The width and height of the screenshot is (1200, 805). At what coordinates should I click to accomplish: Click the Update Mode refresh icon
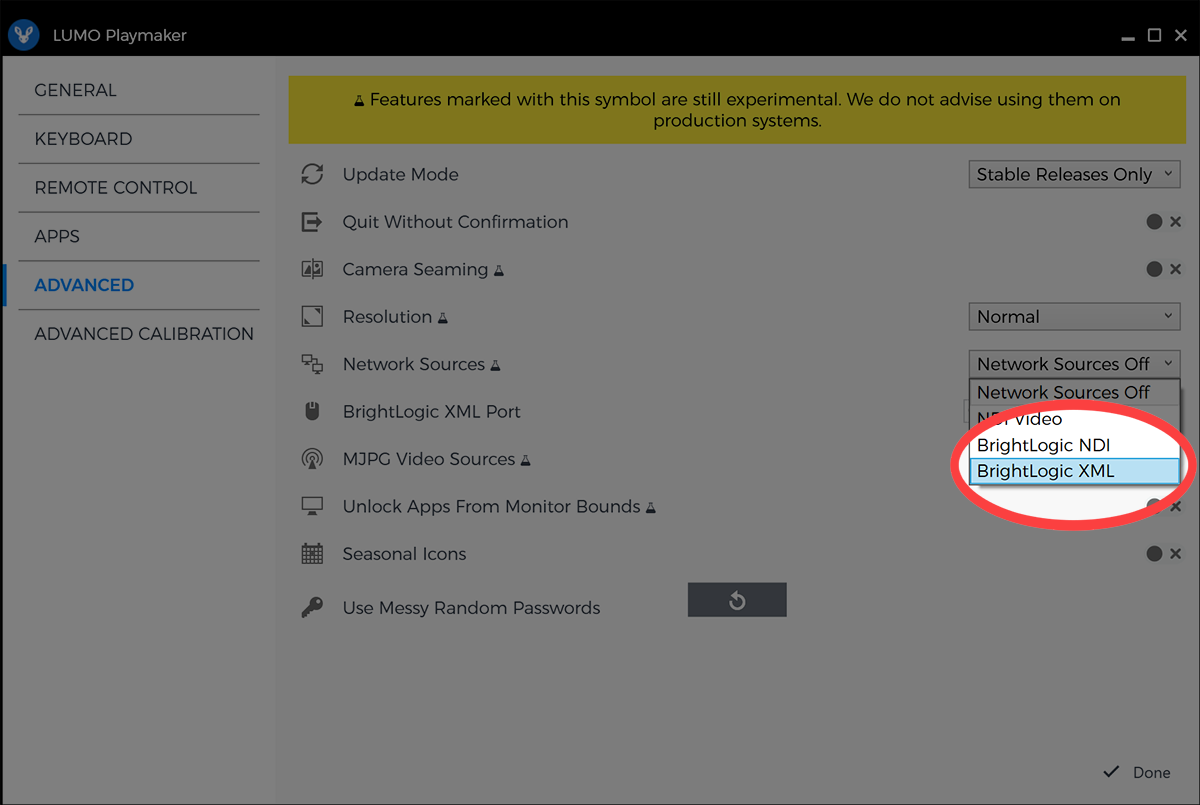point(312,174)
